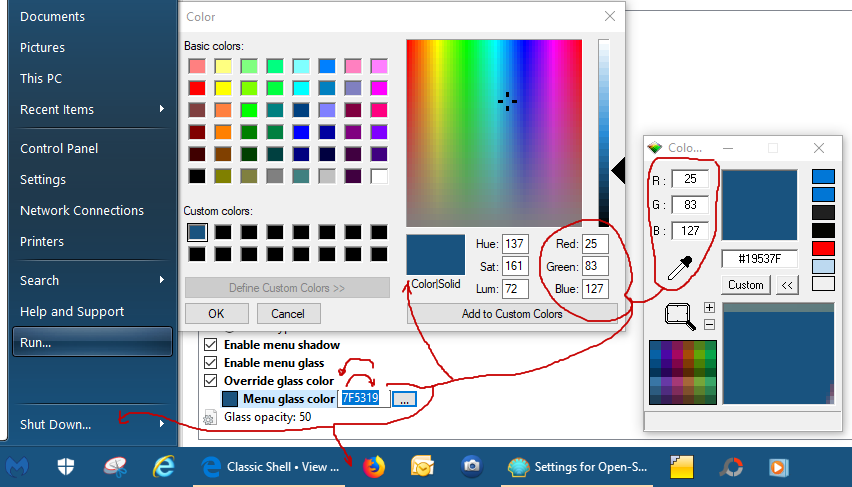Viewport: 852px width, 487px height.
Task: Select the red swatch in color utility
Action: click(x=823, y=248)
